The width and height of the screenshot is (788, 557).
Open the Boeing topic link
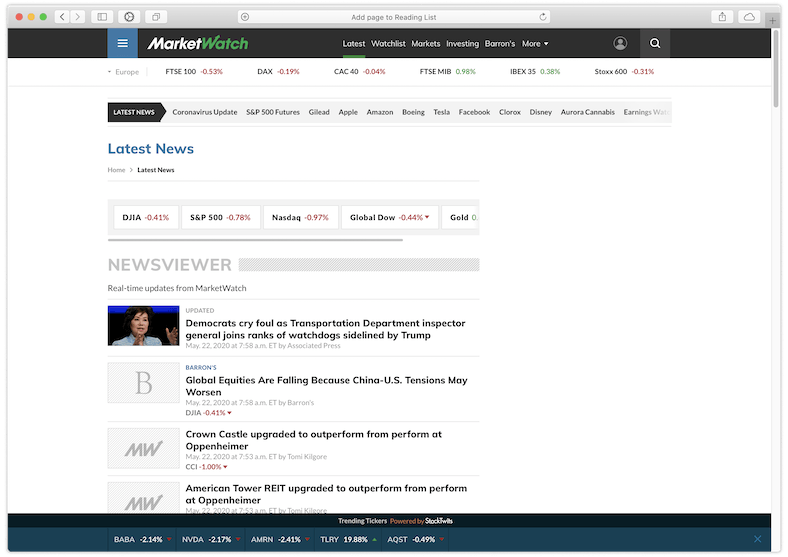pyautogui.click(x=413, y=112)
